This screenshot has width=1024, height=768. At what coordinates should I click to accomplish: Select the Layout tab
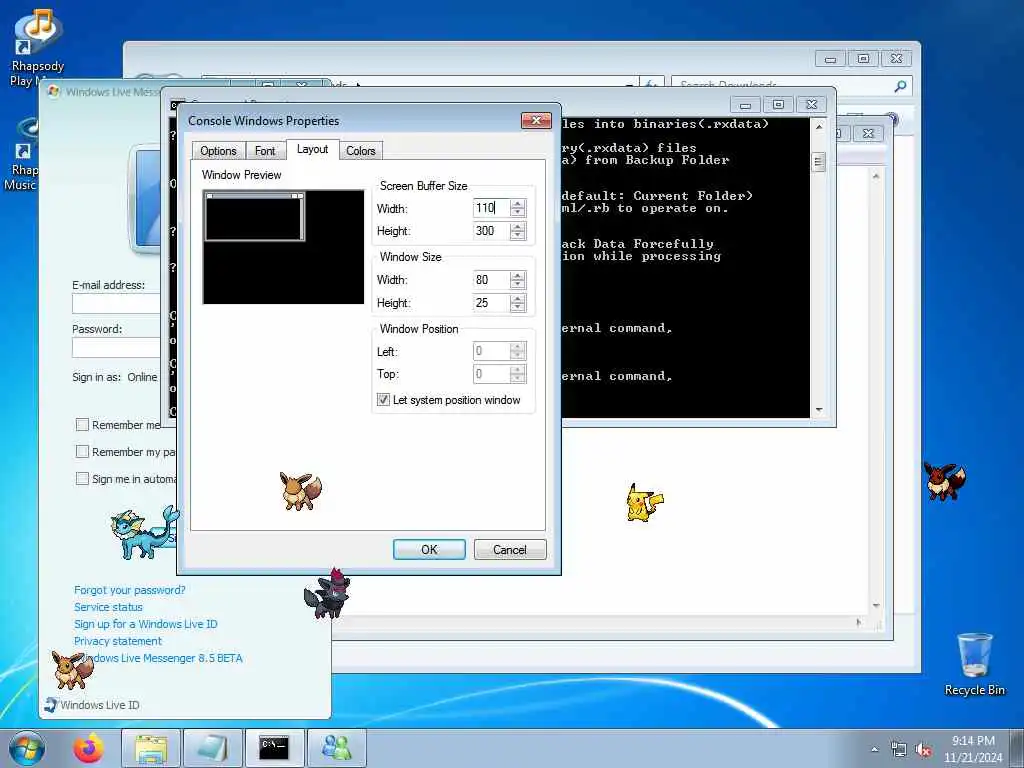tap(312, 149)
